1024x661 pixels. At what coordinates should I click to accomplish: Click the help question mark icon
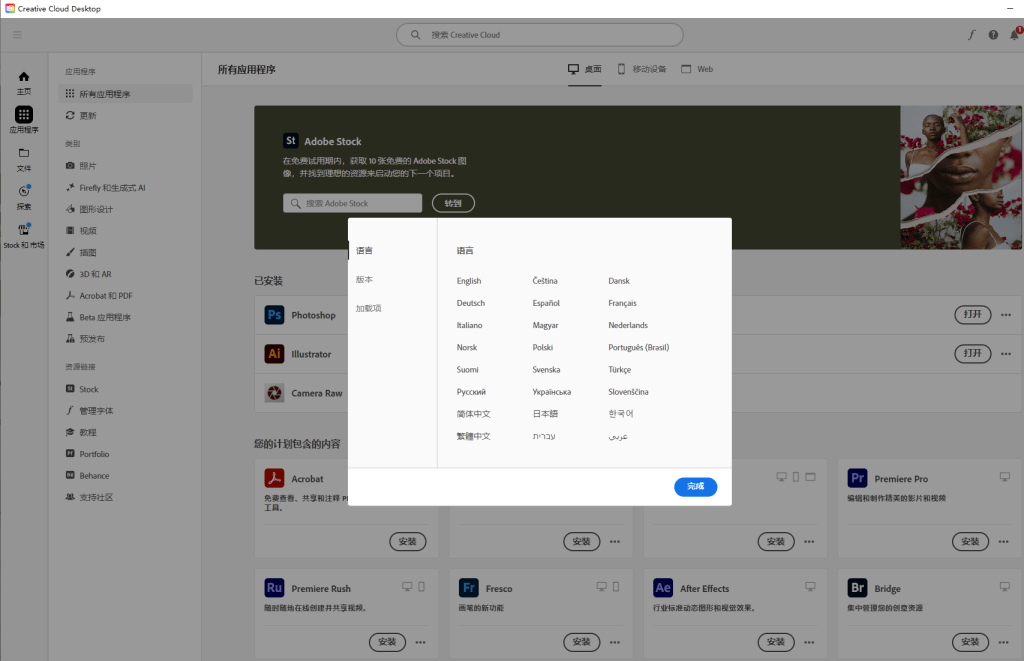point(993,35)
